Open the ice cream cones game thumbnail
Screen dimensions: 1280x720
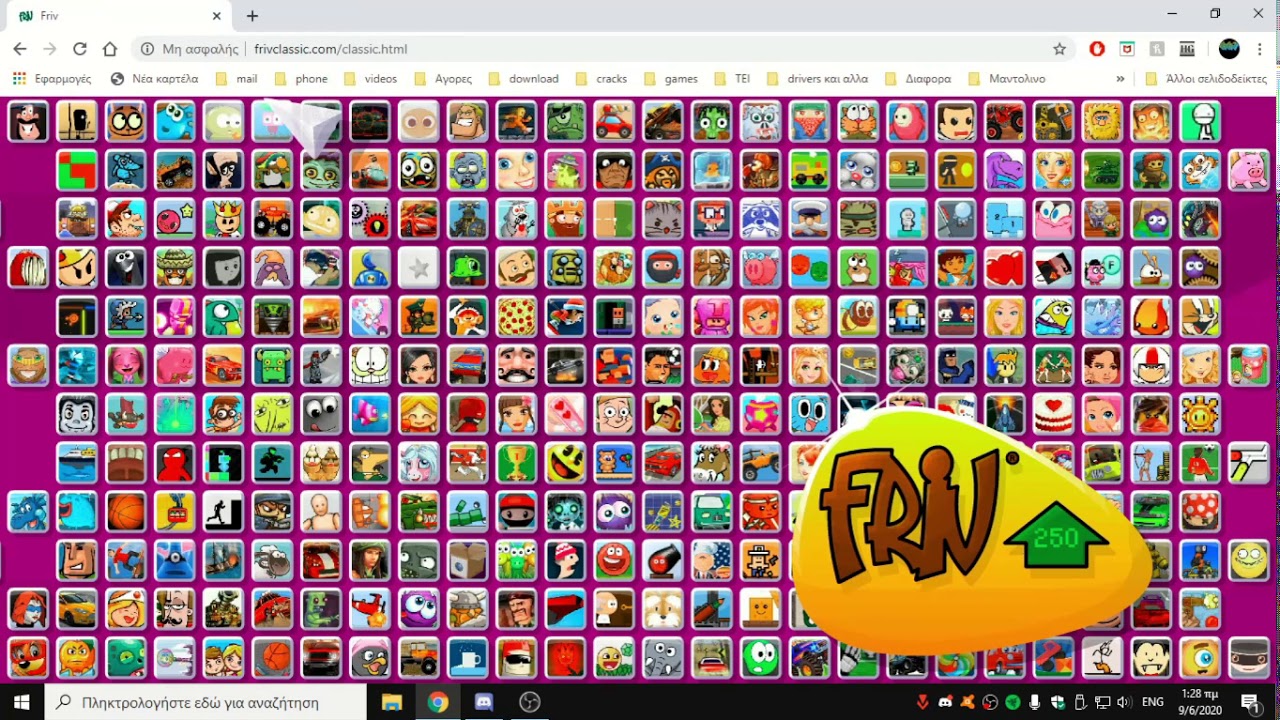click(x=321, y=463)
